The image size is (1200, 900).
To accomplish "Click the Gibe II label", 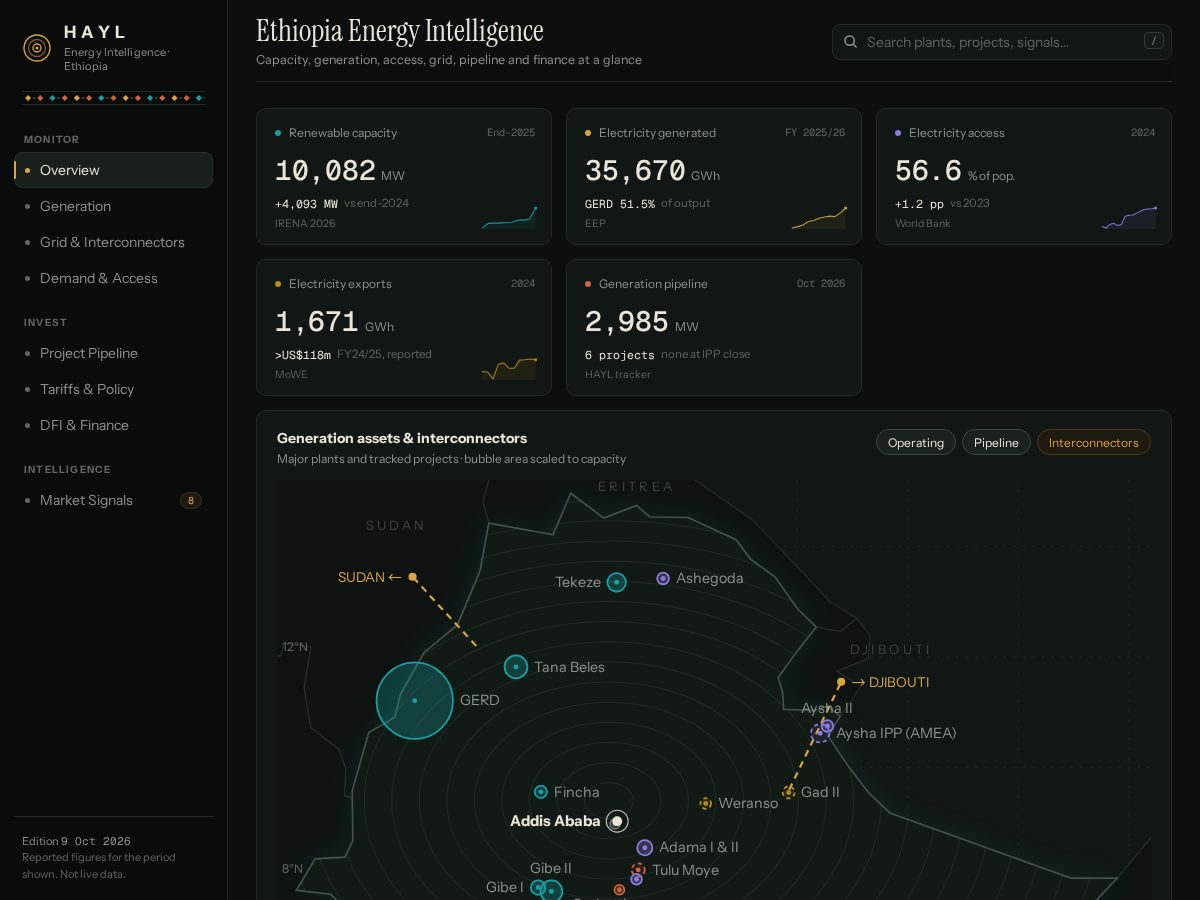I will coord(551,868).
